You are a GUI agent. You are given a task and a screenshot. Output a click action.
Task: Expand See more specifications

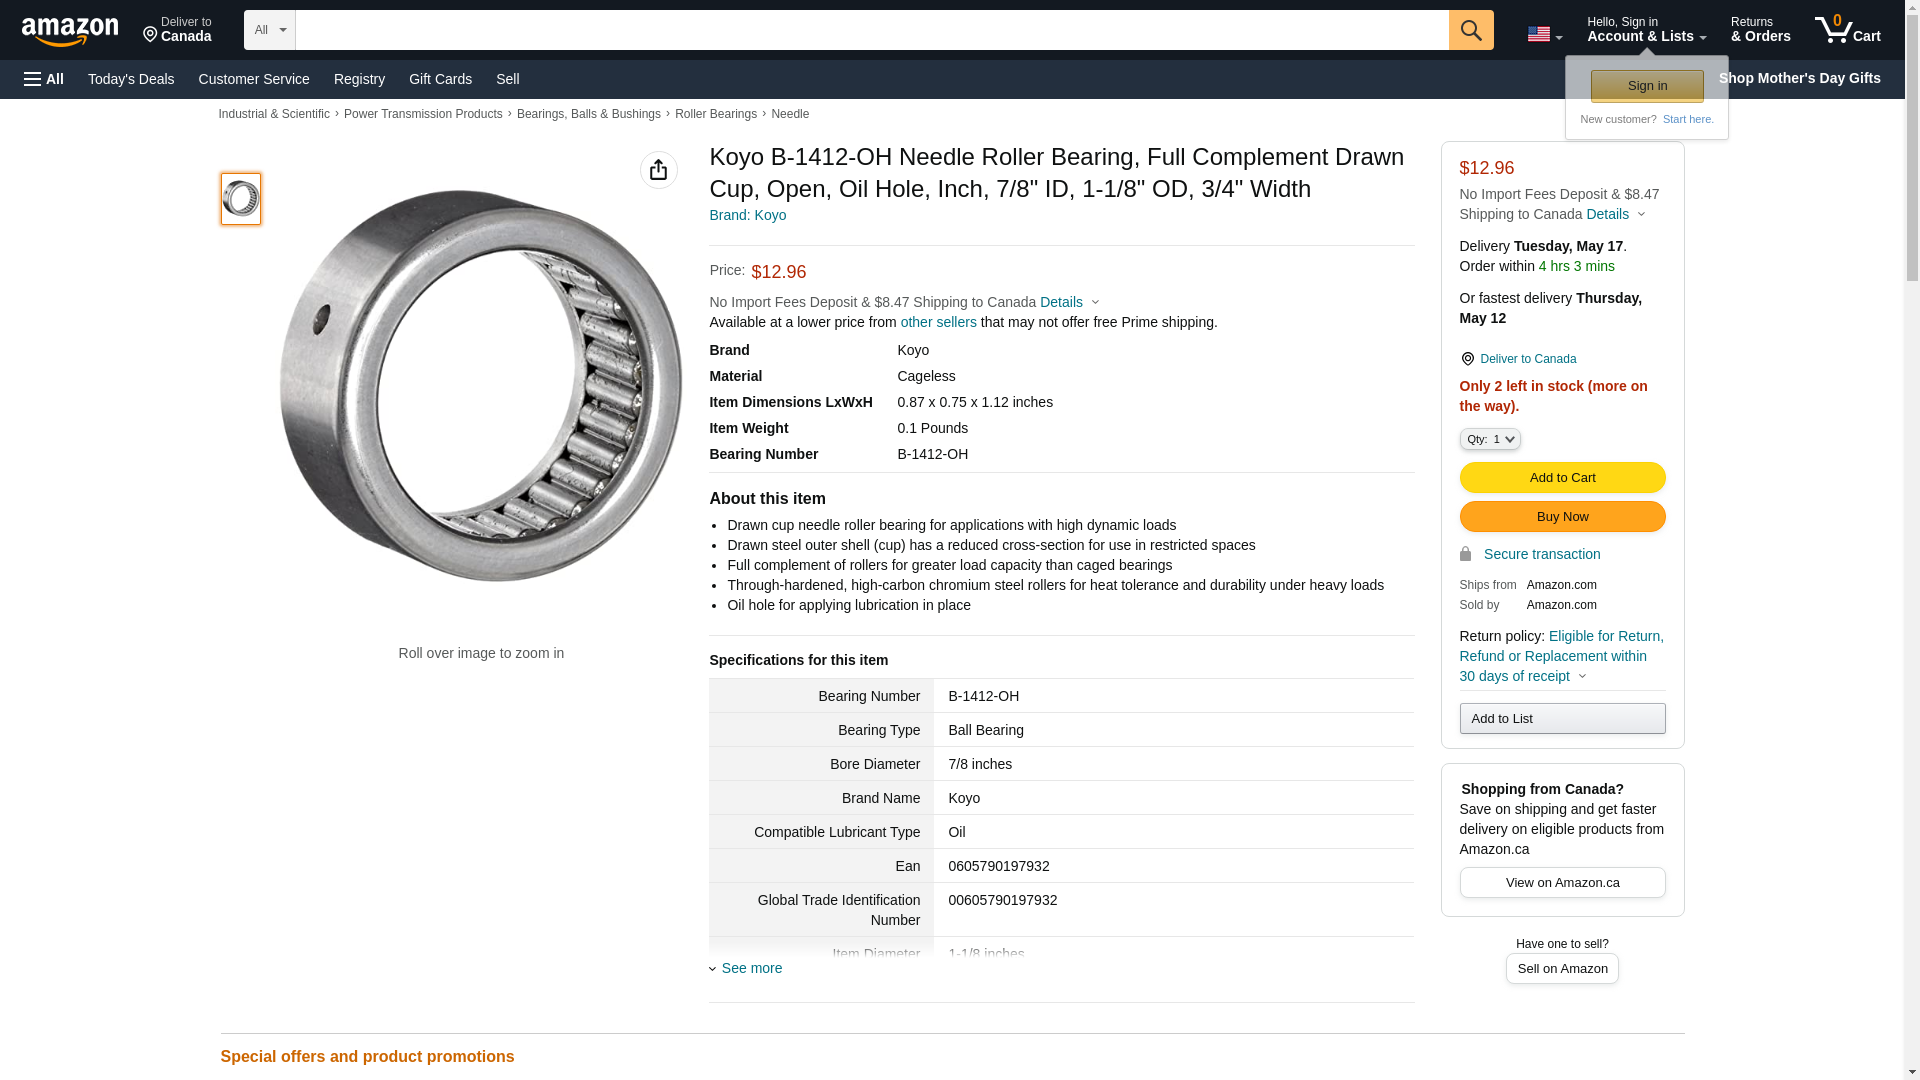tap(751, 968)
